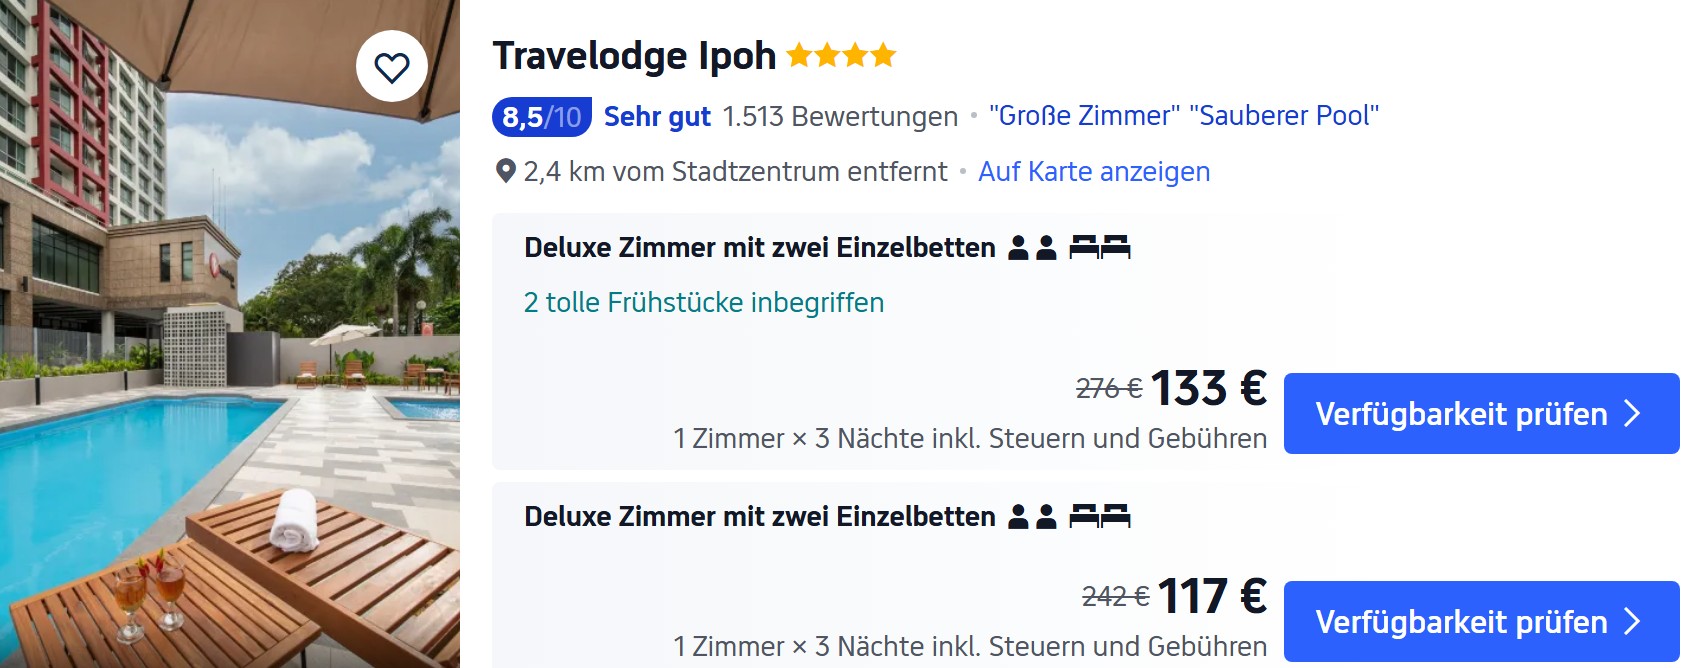Click the four-star rating icons
The height and width of the screenshot is (668, 1686).
click(841, 55)
